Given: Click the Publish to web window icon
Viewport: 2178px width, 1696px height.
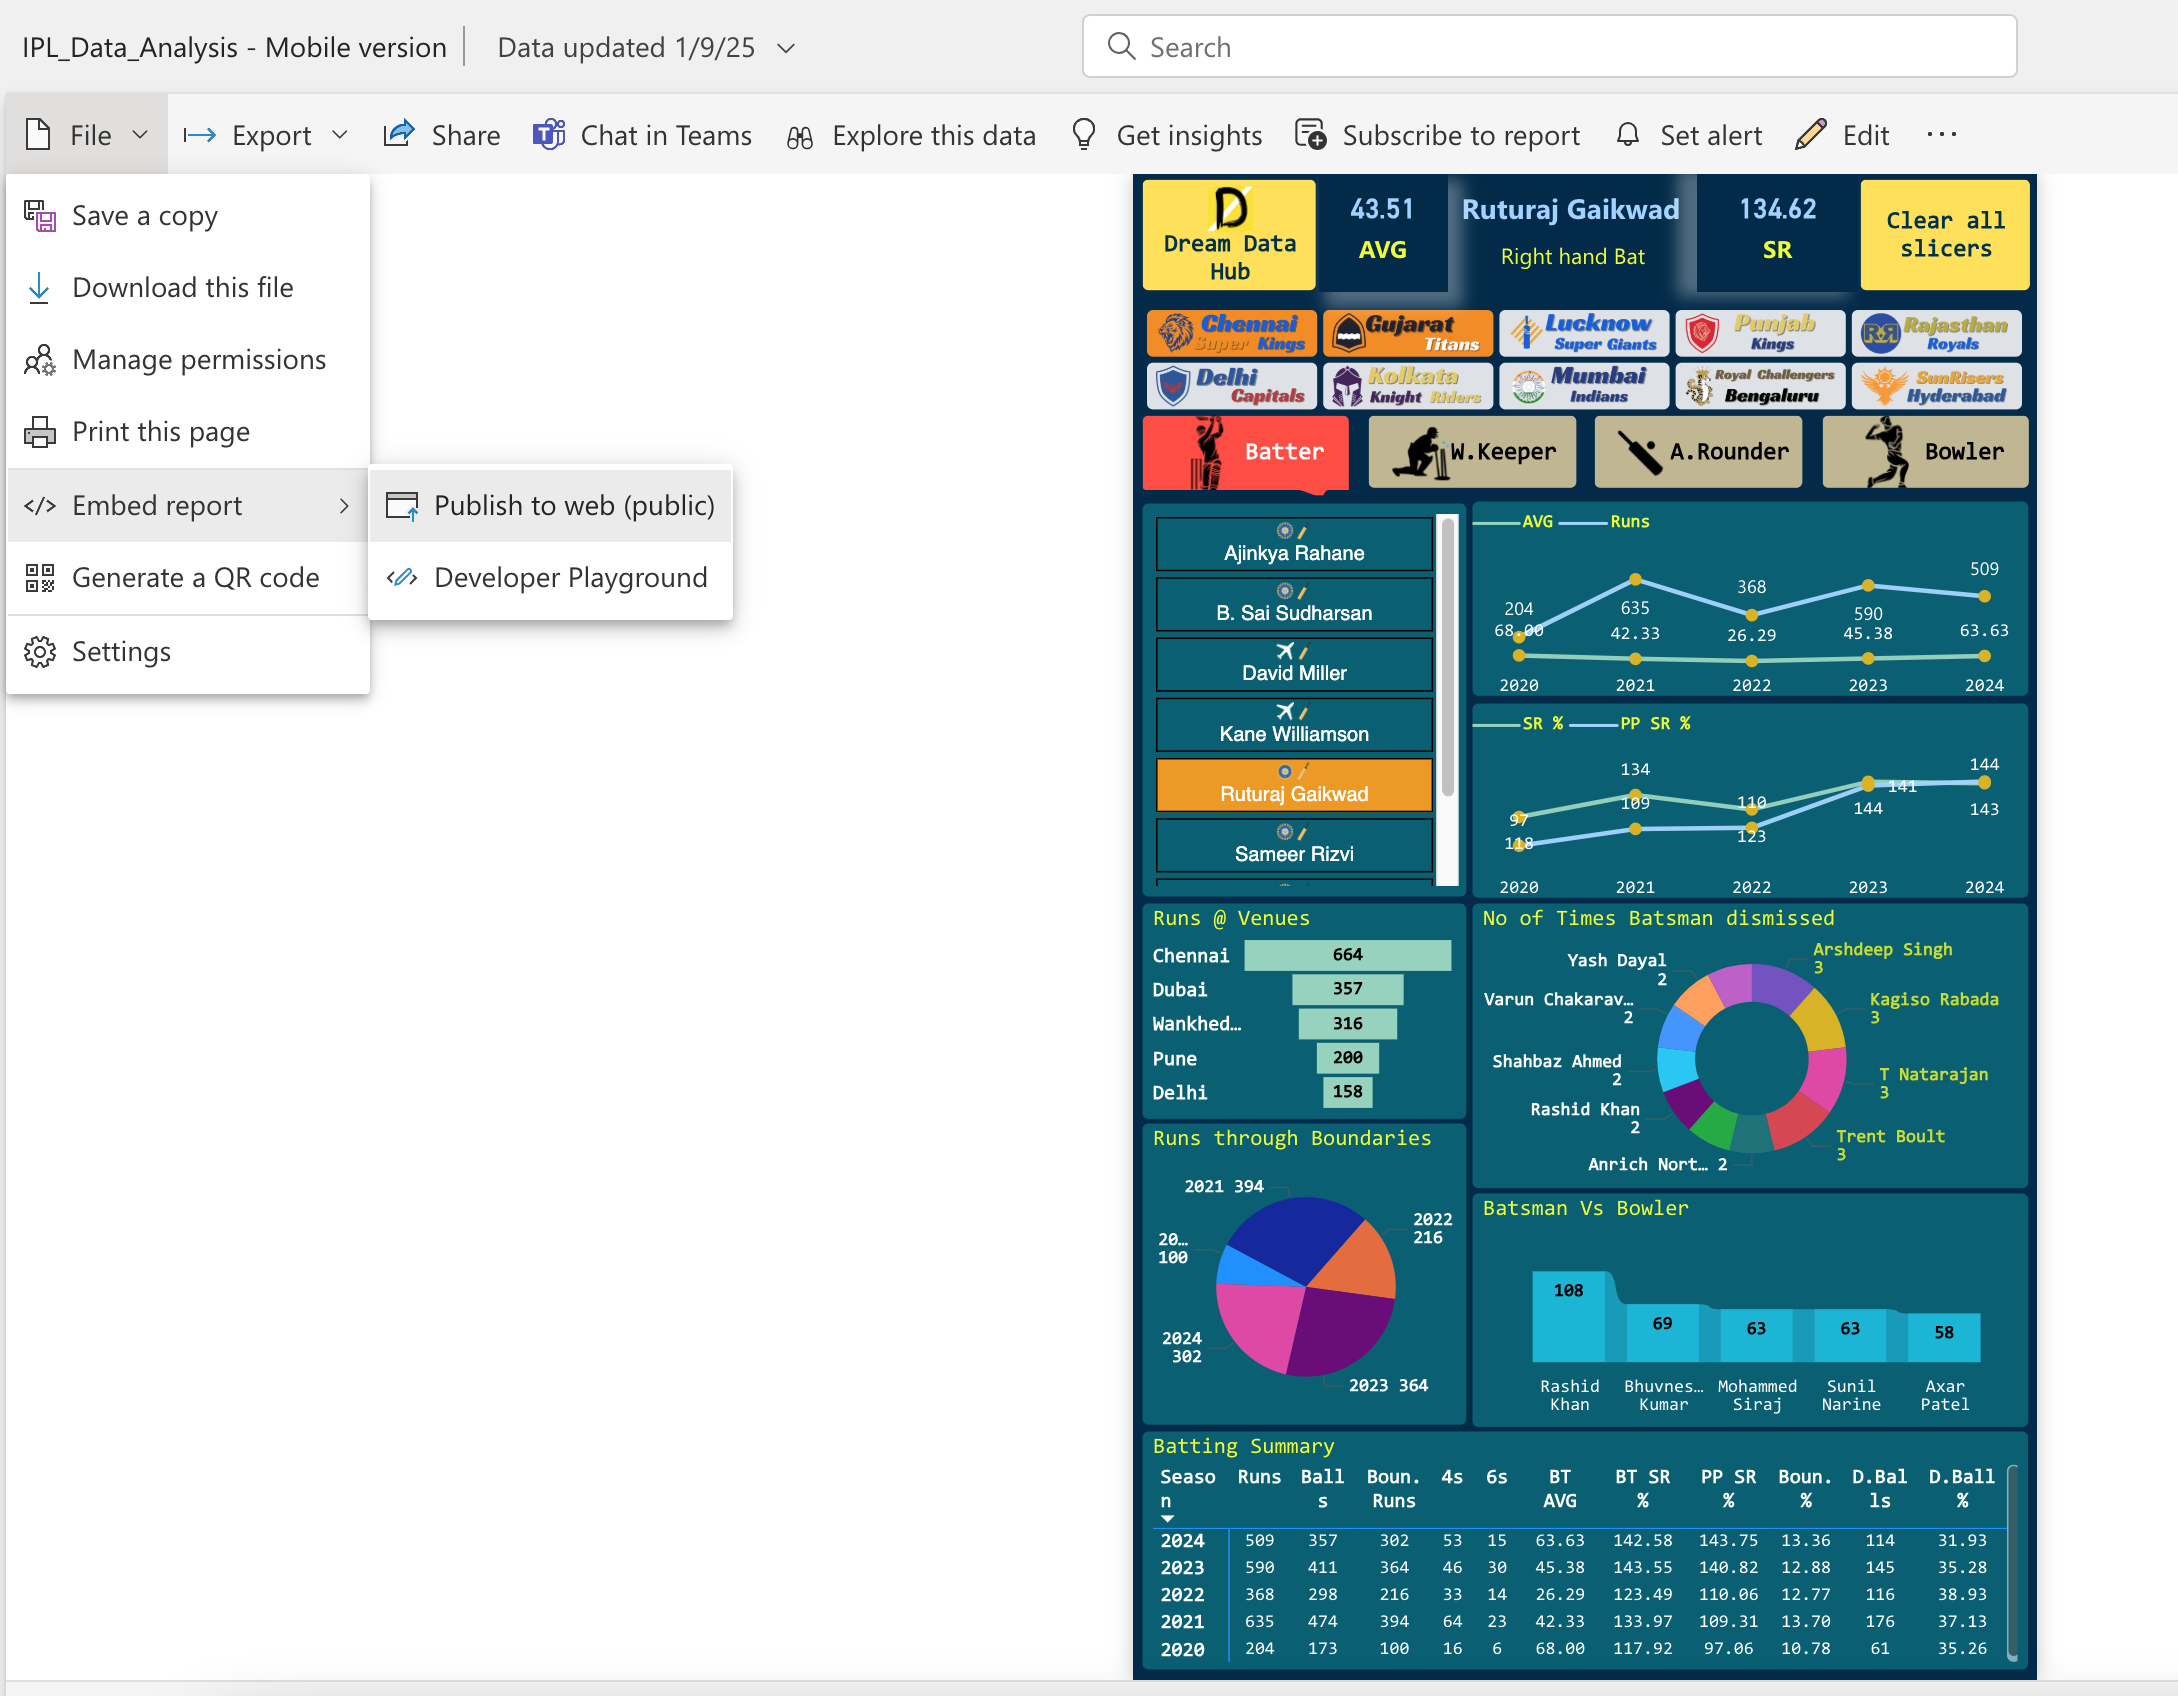Looking at the screenshot, I should [403, 506].
